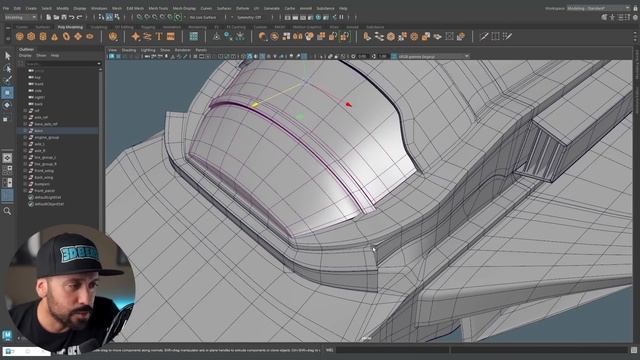The height and width of the screenshot is (360, 640).
Task: Open the Outliner Show menu
Action: [41, 56]
